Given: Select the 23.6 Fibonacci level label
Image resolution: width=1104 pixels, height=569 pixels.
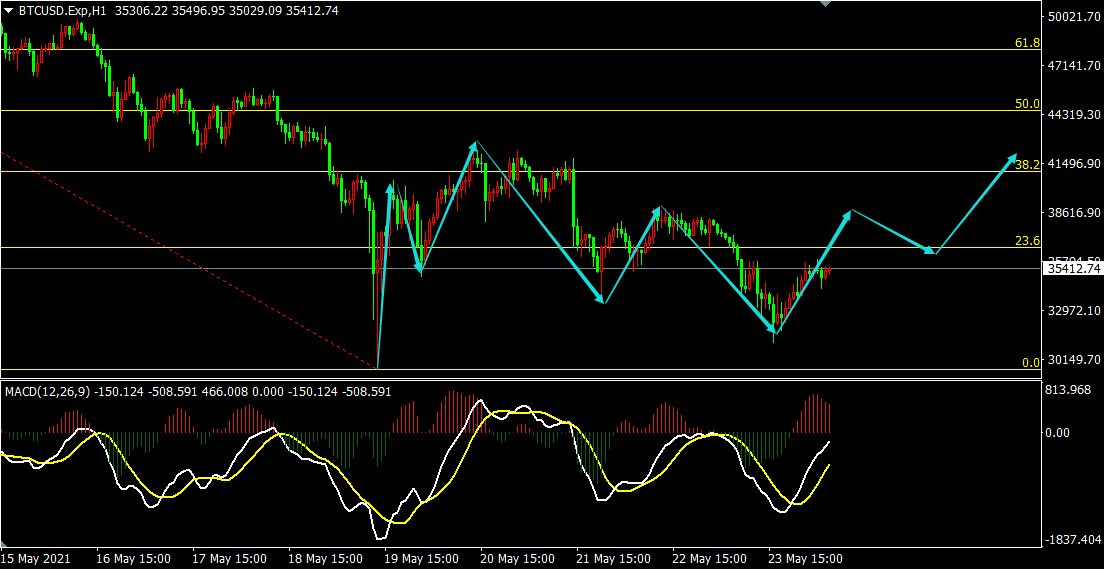Looking at the screenshot, I should point(1027,241).
